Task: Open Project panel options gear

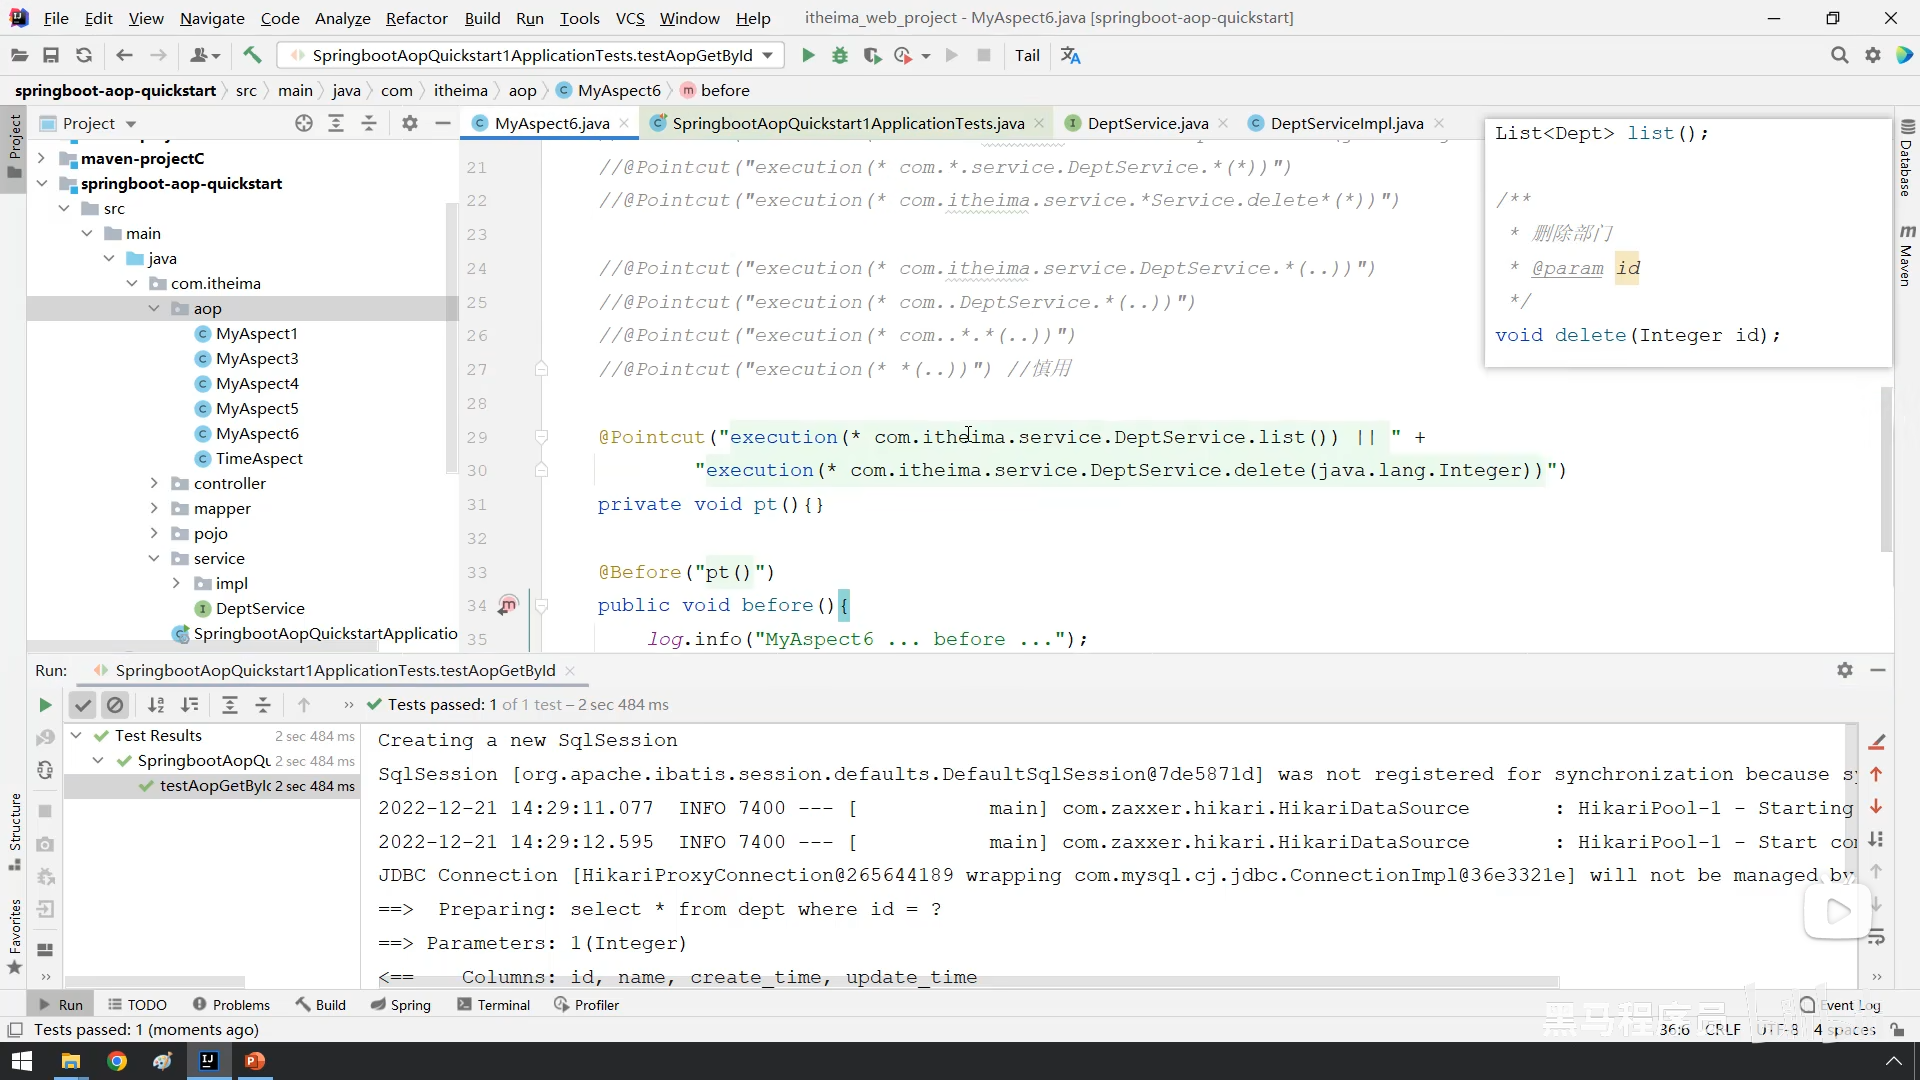Action: pyautogui.click(x=410, y=123)
